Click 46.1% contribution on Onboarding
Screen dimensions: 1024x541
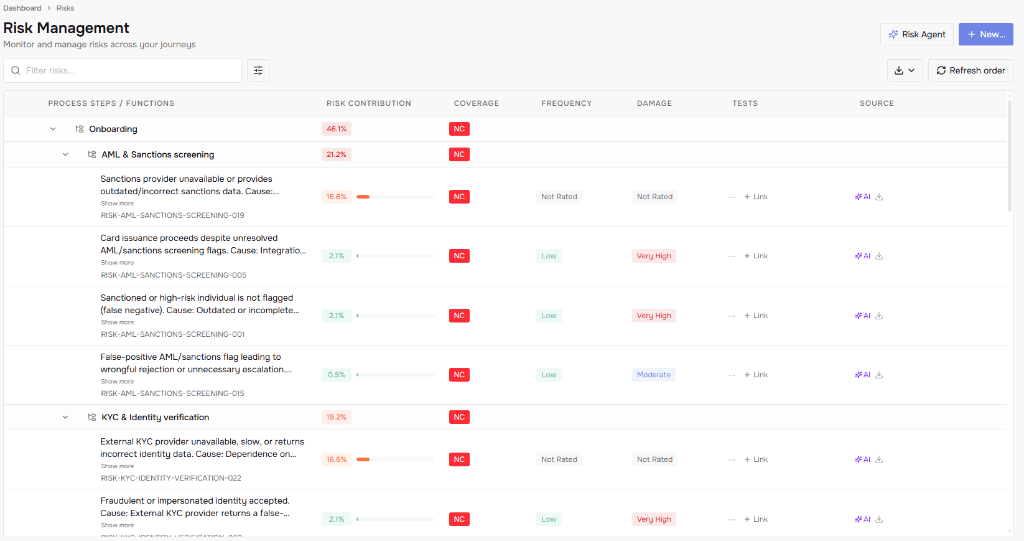tap(336, 129)
